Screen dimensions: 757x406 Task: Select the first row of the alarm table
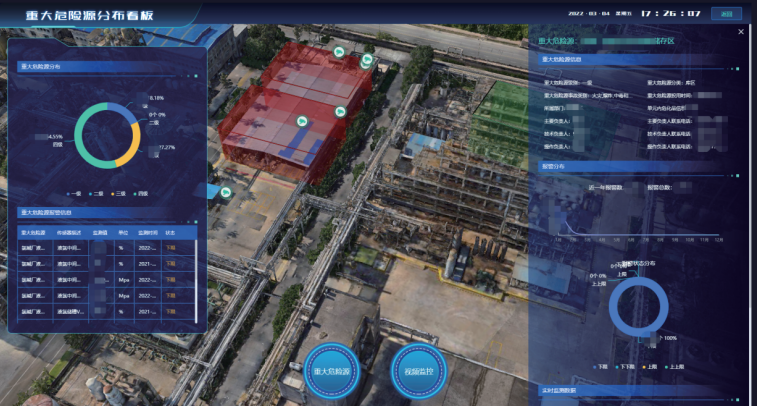pos(100,247)
